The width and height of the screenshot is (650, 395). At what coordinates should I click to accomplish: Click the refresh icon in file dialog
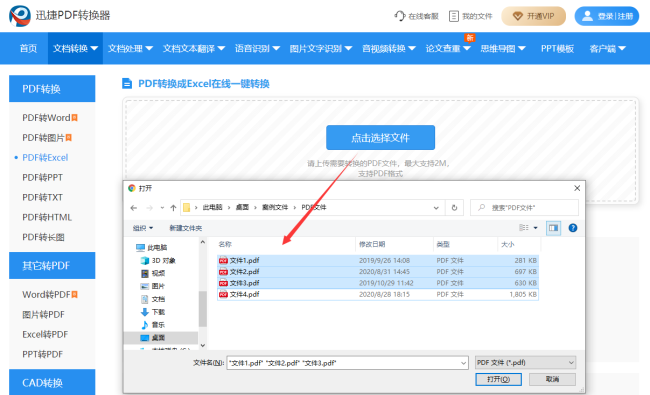pyautogui.click(x=454, y=208)
